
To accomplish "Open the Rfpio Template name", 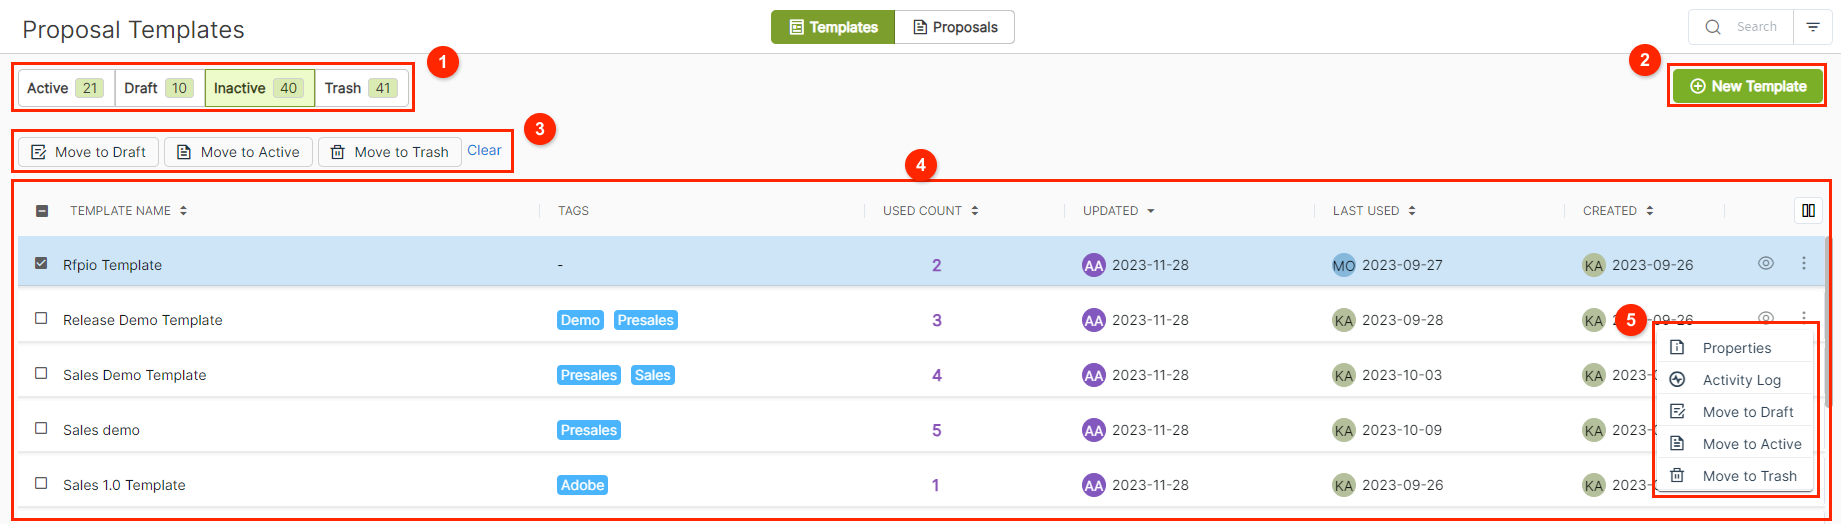I will pos(112,265).
